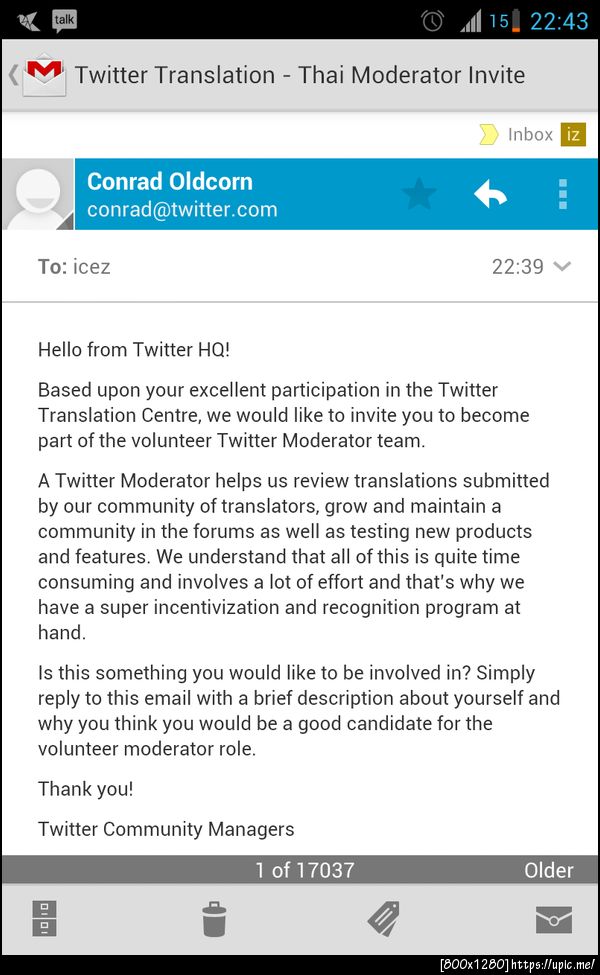Image resolution: width=600 pixels, height=975 pixels.
Task: Tap the sender contact photo
Action: (x=37, y=194)
